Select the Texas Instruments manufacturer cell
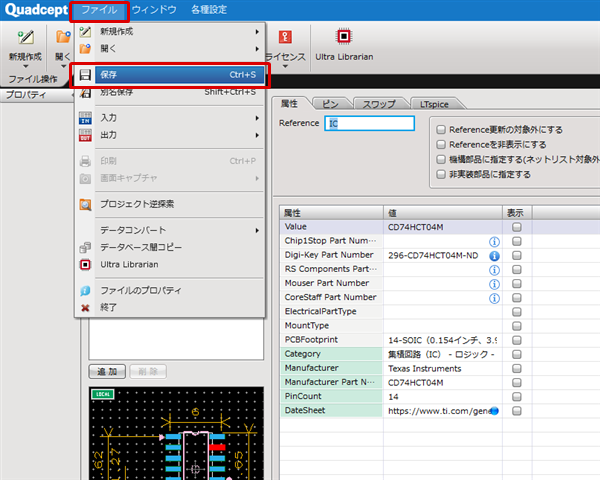Image resolution: width=600 pixels, height=480 pixels. [x=443, y=369]
